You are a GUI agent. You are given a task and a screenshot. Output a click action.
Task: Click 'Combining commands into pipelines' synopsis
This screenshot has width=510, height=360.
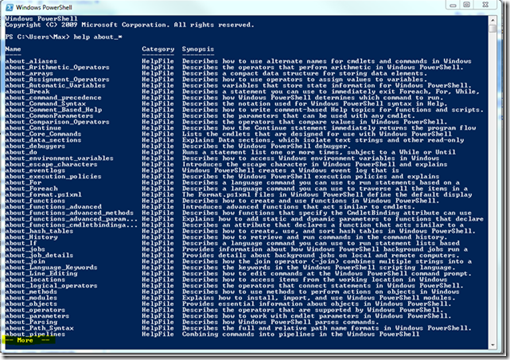coord(301,334)
